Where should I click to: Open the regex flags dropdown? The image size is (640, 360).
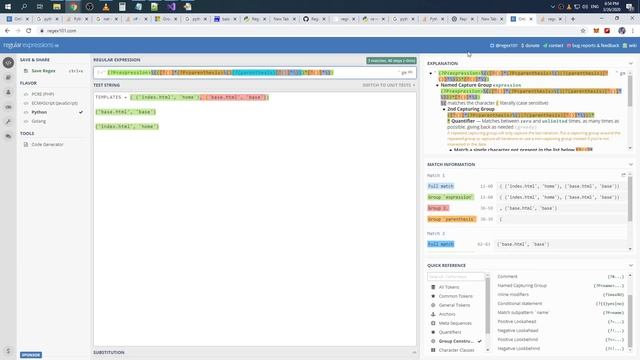point(407,73)
